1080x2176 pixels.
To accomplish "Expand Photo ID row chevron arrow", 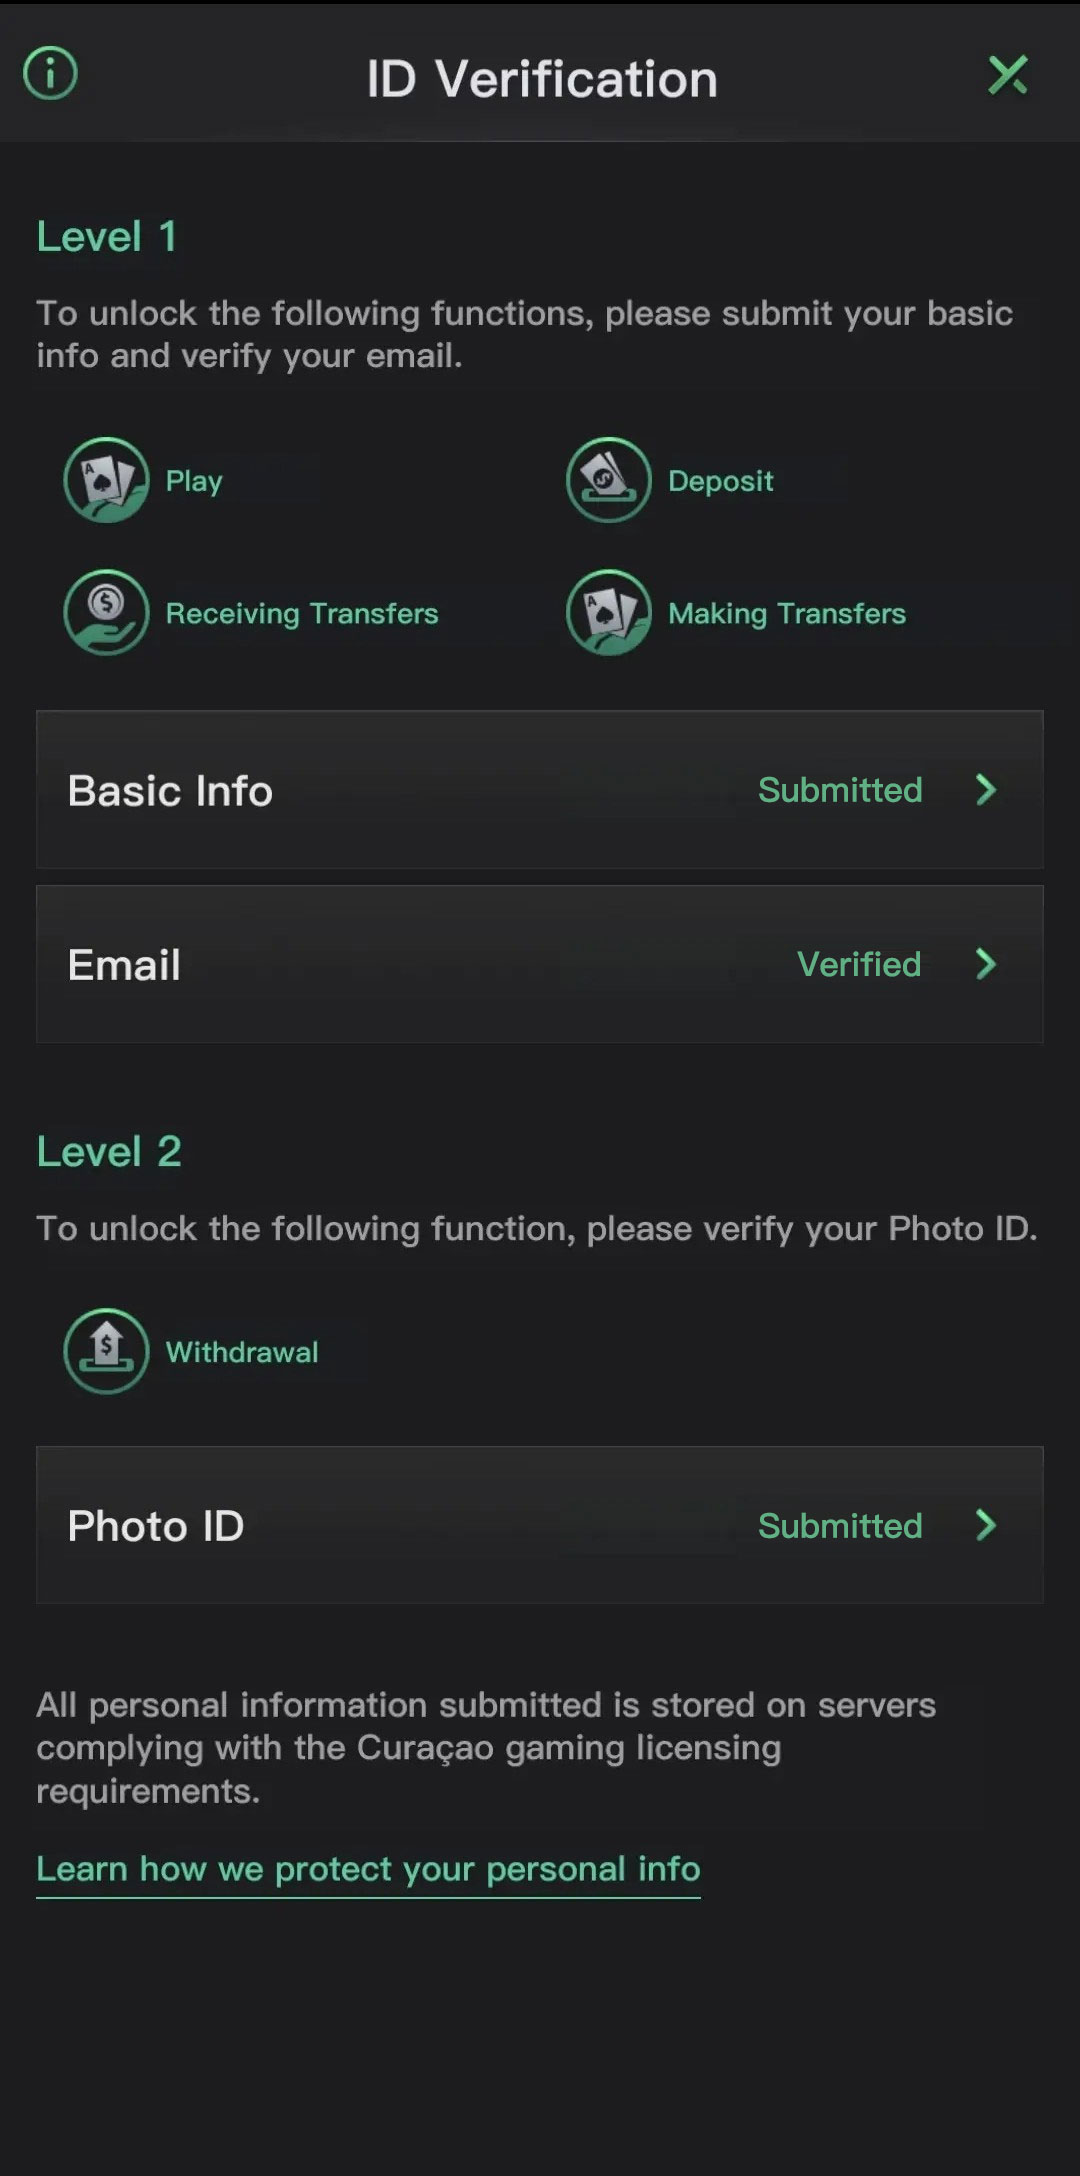I will (986, 1525).
